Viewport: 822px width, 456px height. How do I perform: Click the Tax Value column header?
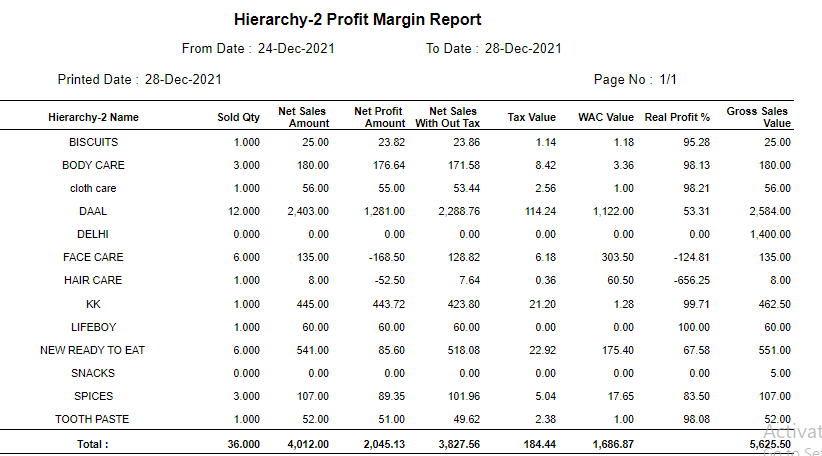pos(531,118)
